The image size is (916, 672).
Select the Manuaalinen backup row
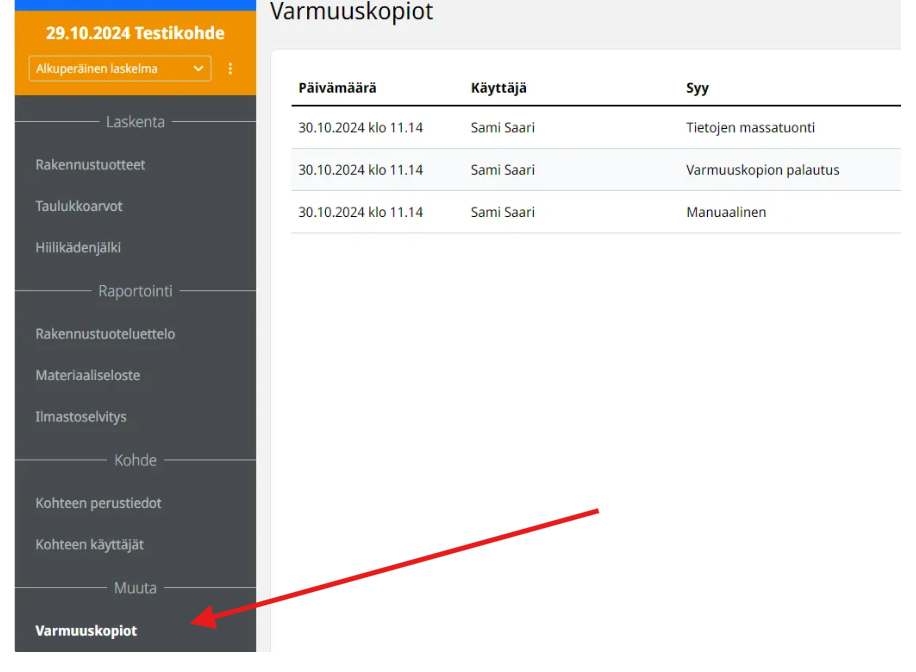point(596,212)
